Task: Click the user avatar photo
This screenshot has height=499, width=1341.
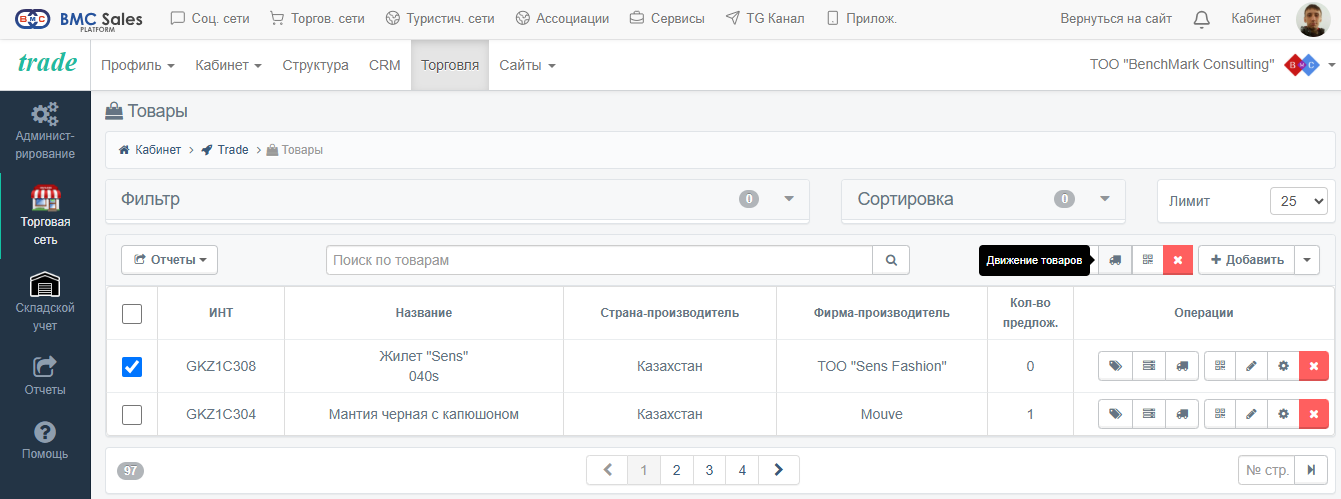Action: click(1312, 19)
